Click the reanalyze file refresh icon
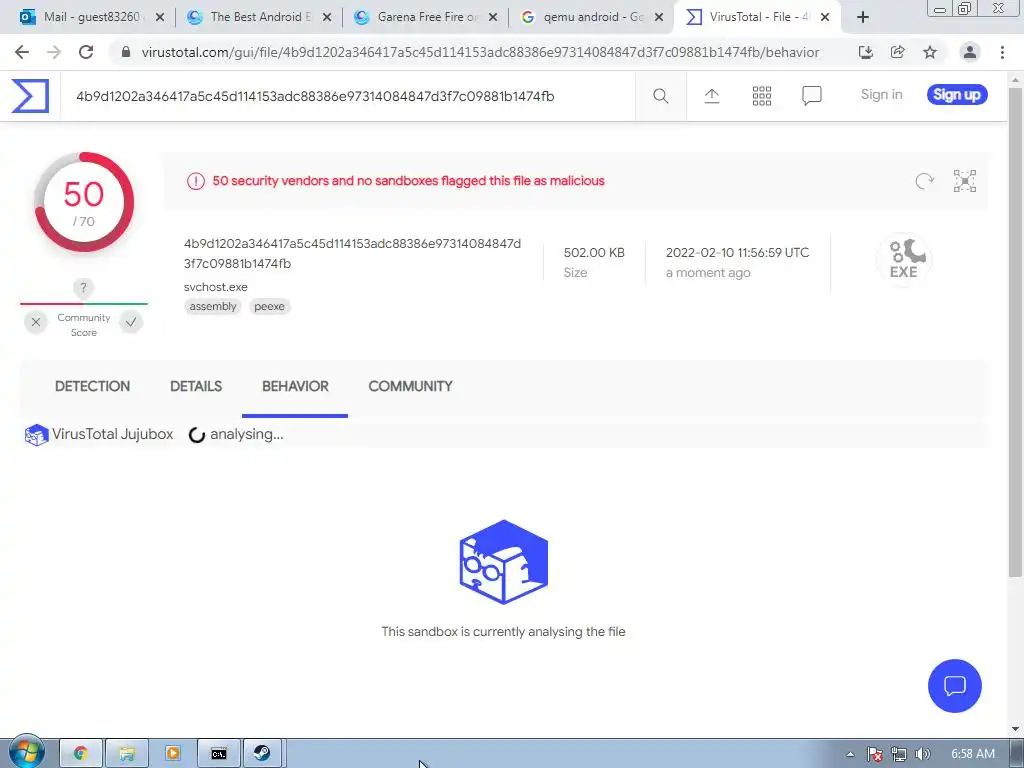Screen dimensions: 1024x768 [924, 181]
